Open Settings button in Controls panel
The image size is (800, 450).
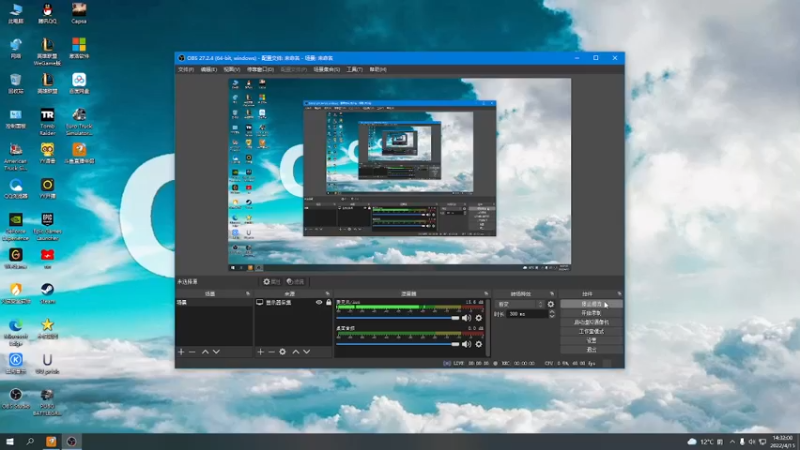[591, 340]
